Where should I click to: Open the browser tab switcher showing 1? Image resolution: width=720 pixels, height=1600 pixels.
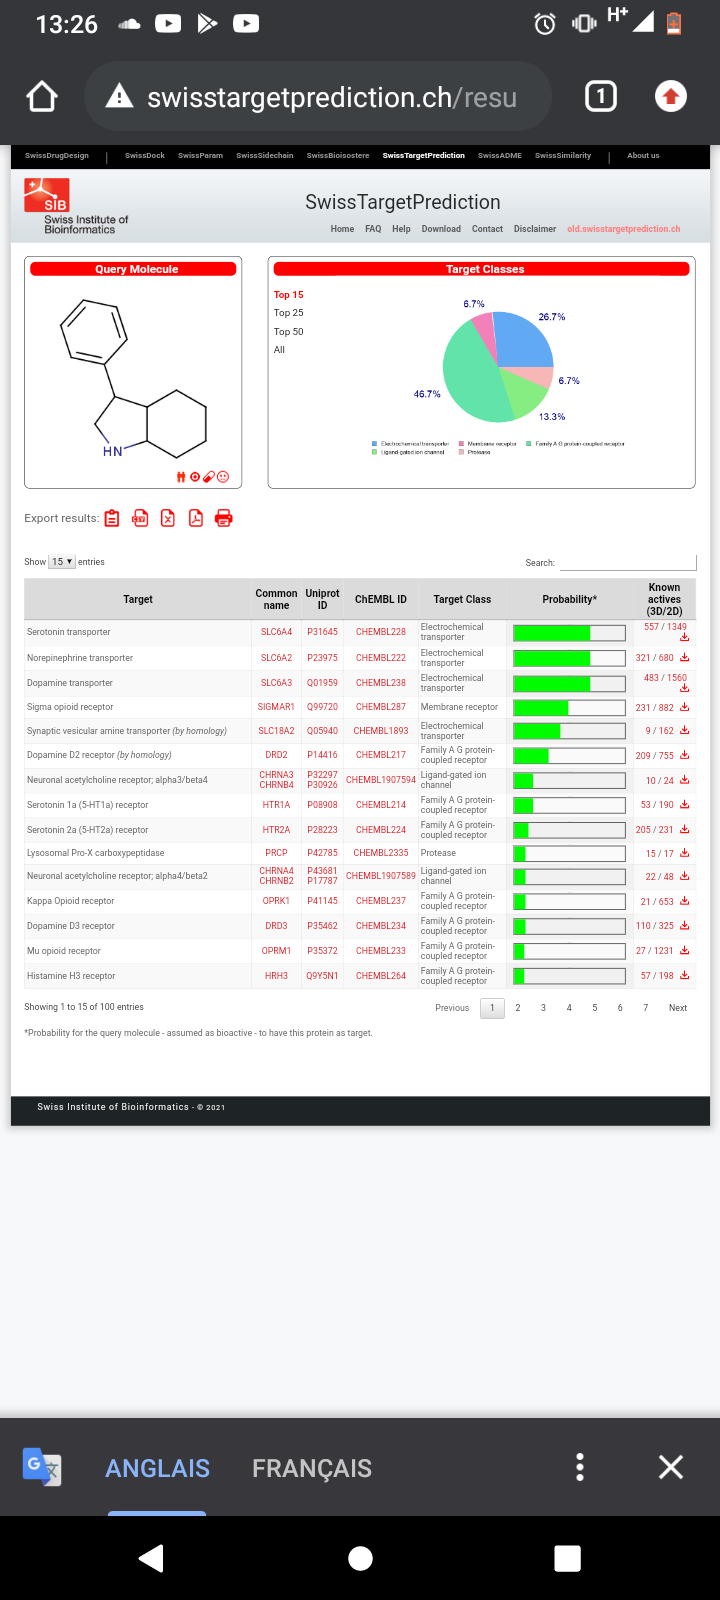coord(601,97)
